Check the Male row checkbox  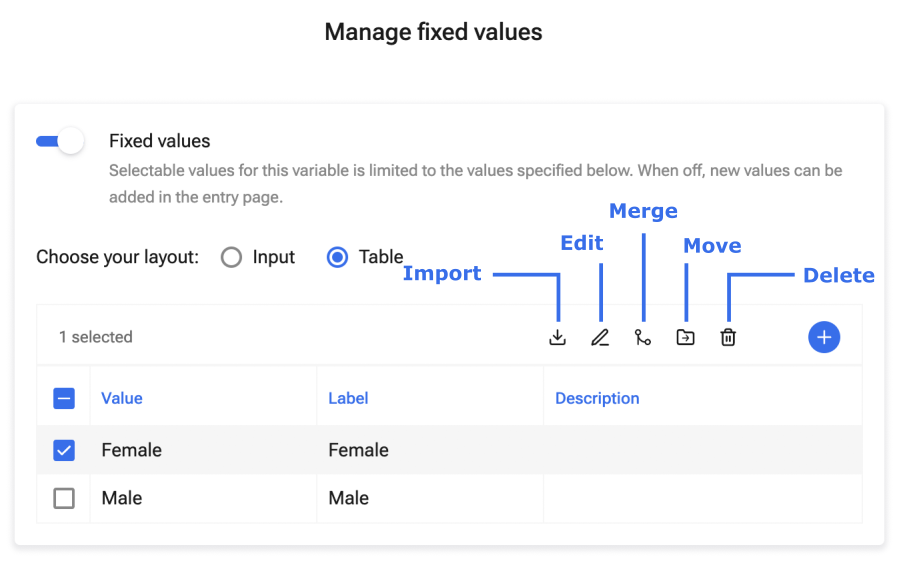pos(64,498)
